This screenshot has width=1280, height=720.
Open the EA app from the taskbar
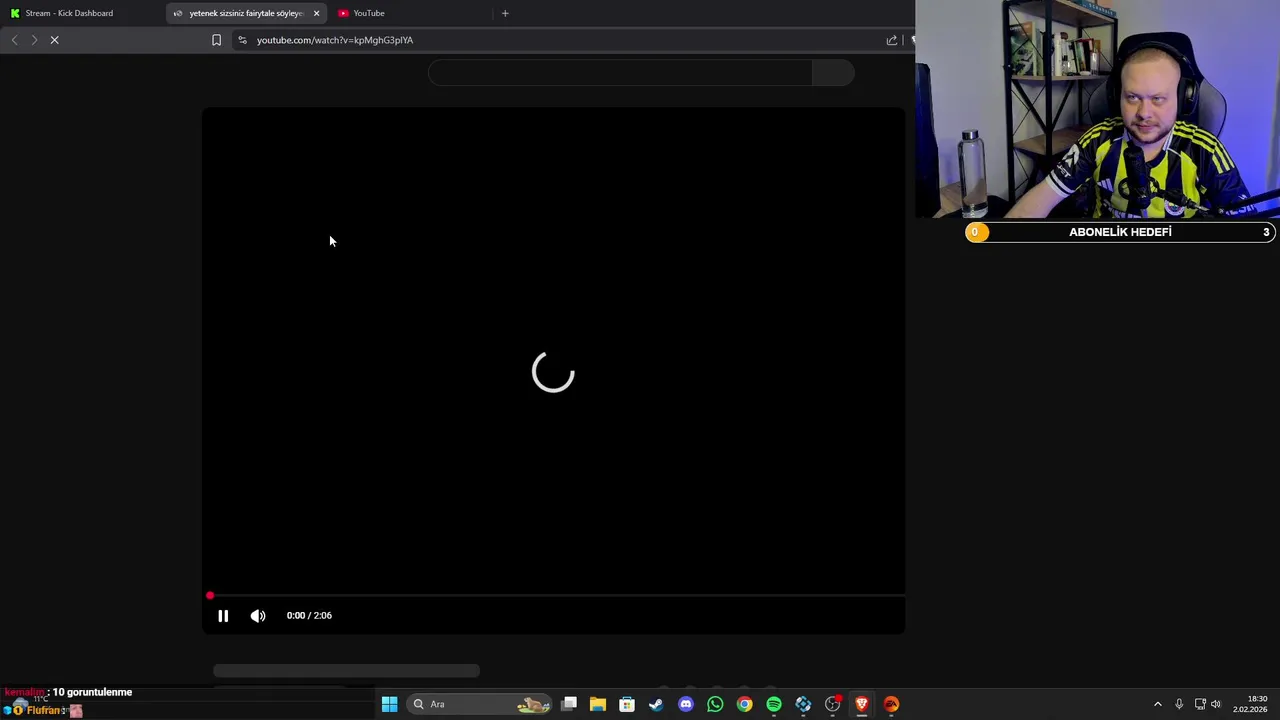[891, 704]
